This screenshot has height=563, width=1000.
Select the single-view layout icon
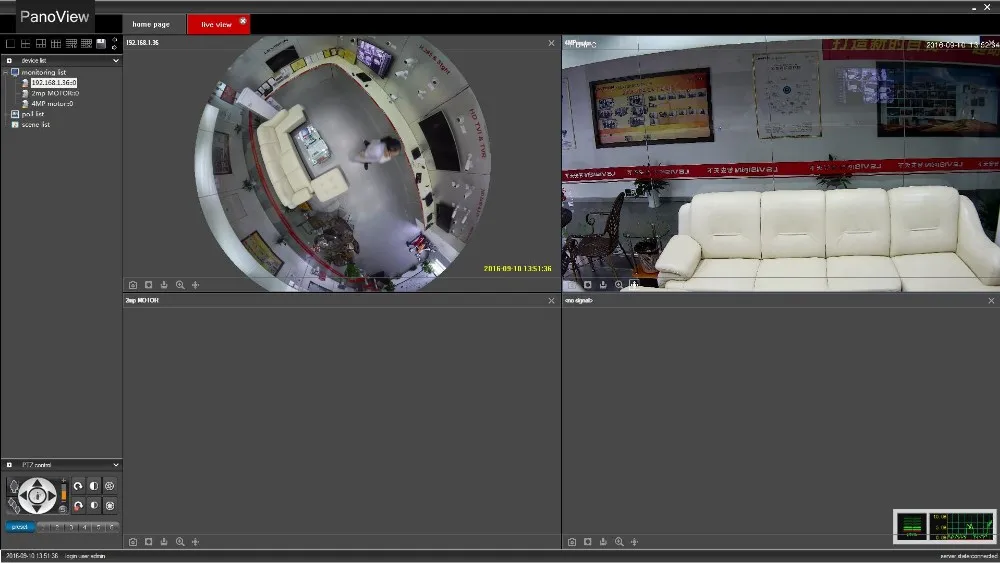(x=10, y=44)
